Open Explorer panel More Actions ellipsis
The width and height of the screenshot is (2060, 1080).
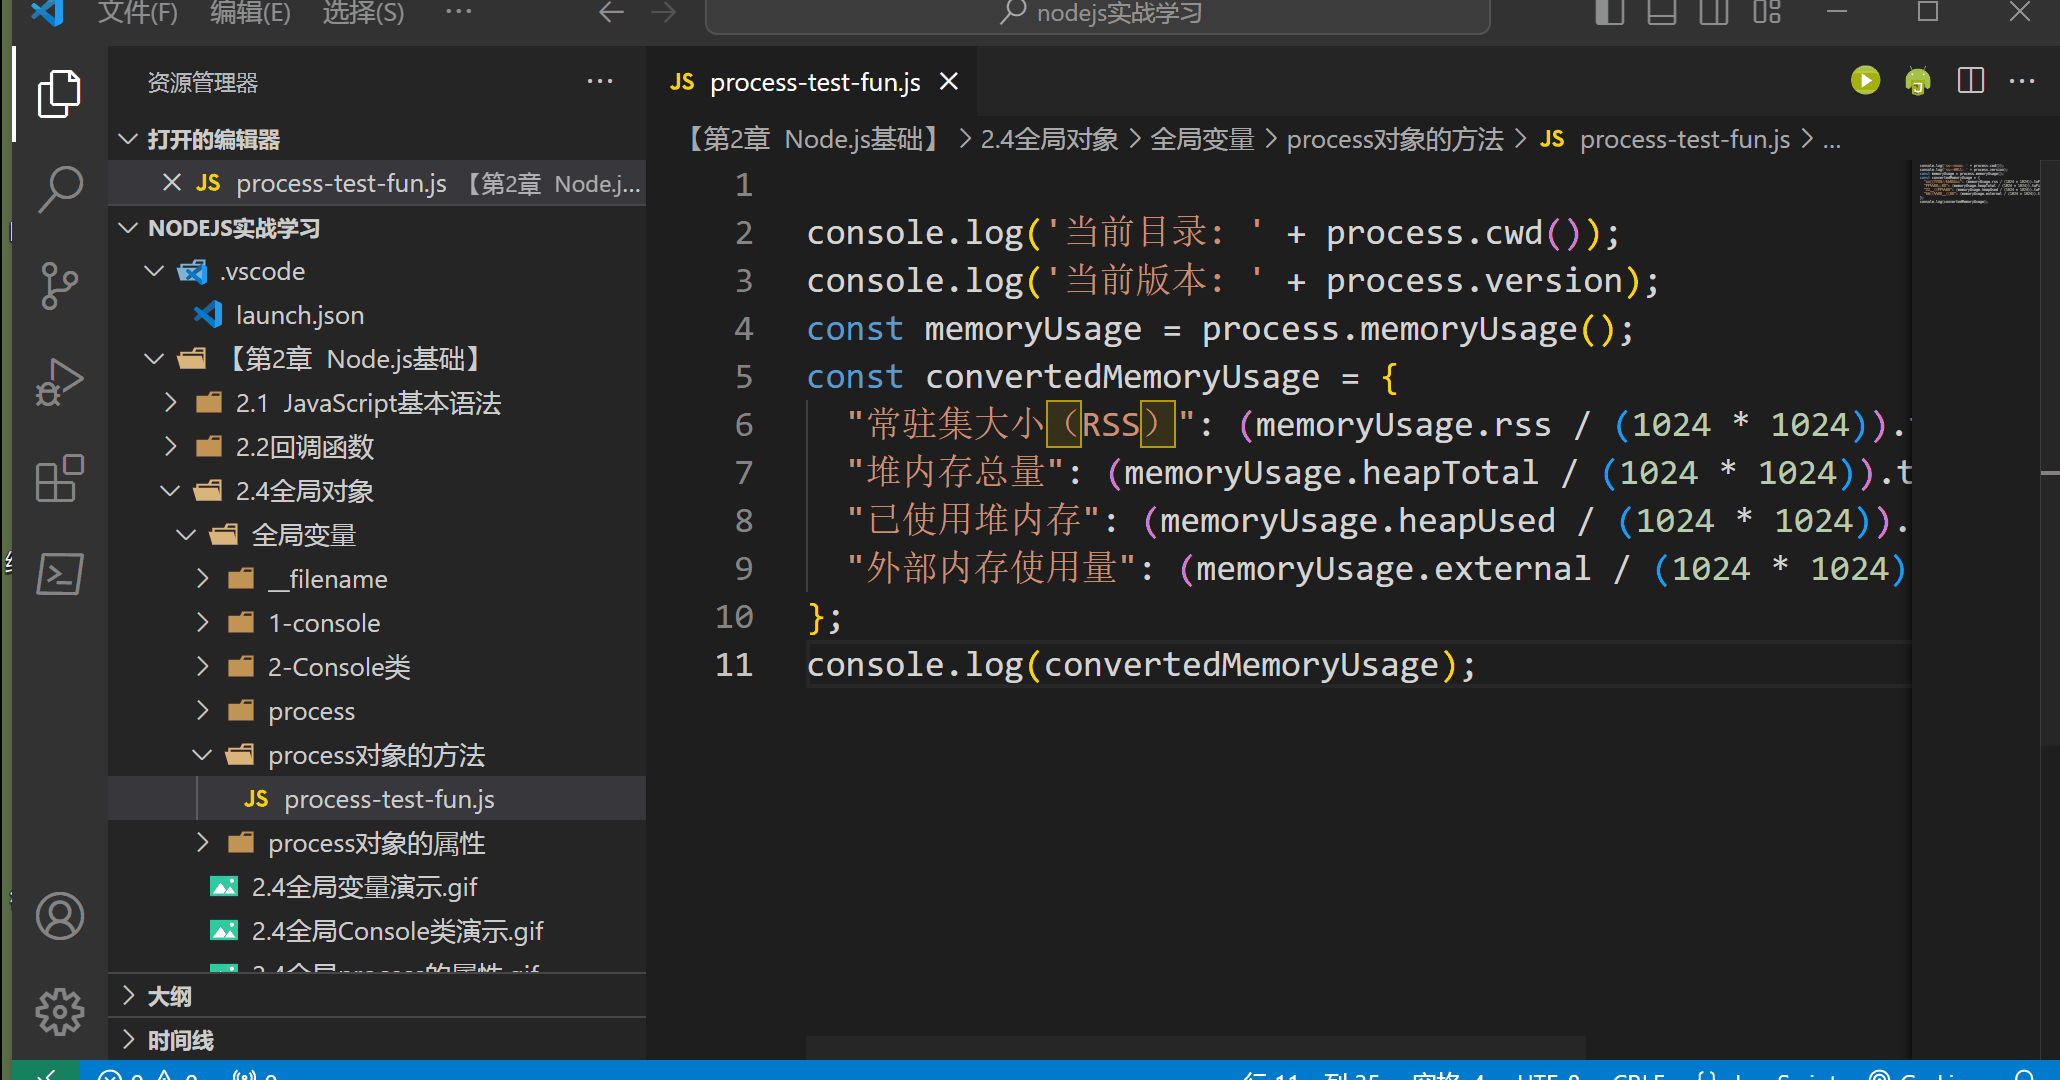[600, 82]
